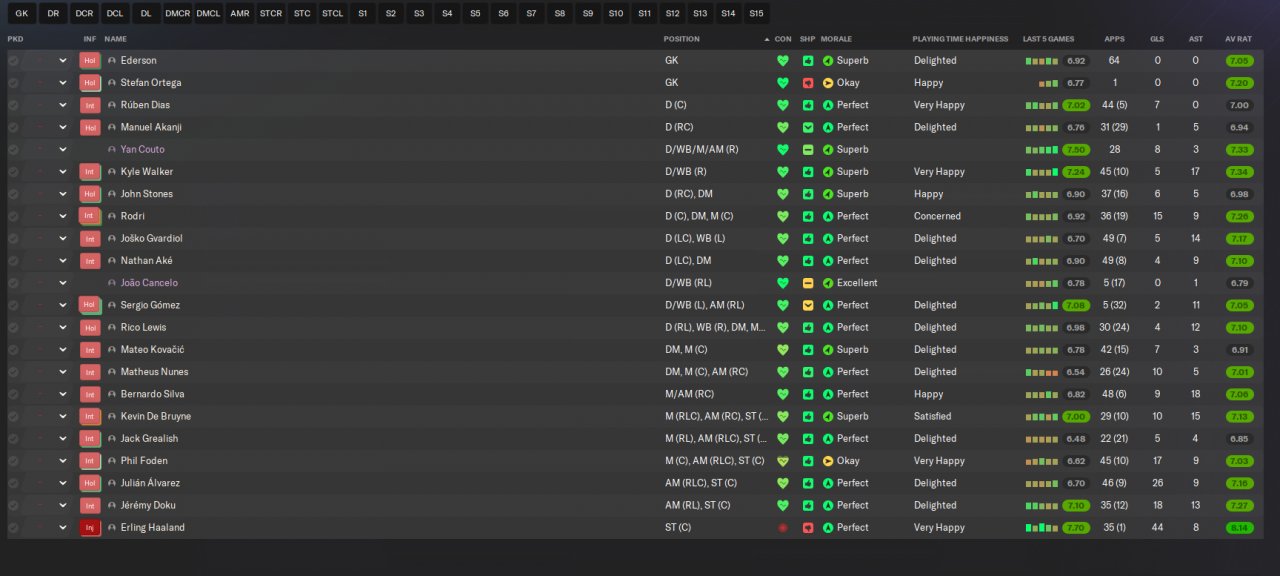This screenshot has width=1280, height=576.
Task: Click Stefan Ortega's red match sharpness icon
Action: pyautogui.click(x=808, y=83)
